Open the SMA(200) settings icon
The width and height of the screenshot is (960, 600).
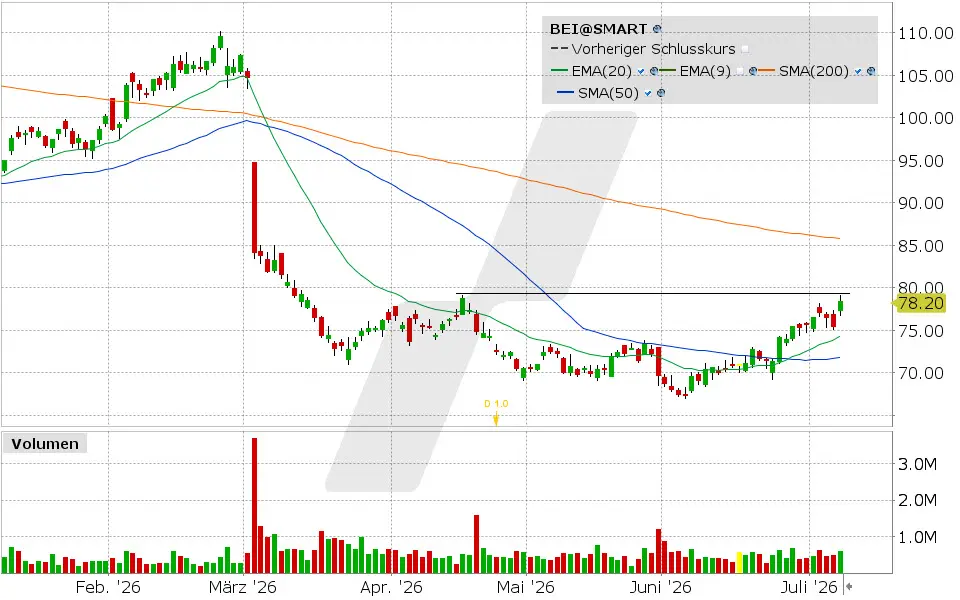pyautogui.click(x=871, y=71)
